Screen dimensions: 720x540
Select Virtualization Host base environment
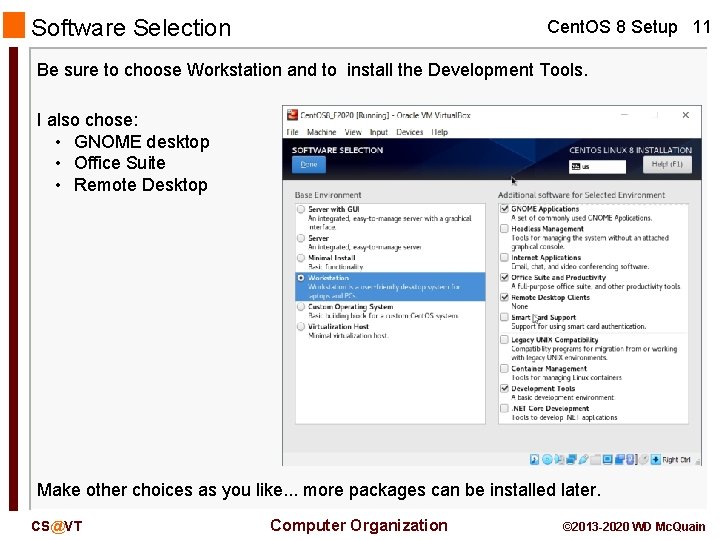pos(301,326)
